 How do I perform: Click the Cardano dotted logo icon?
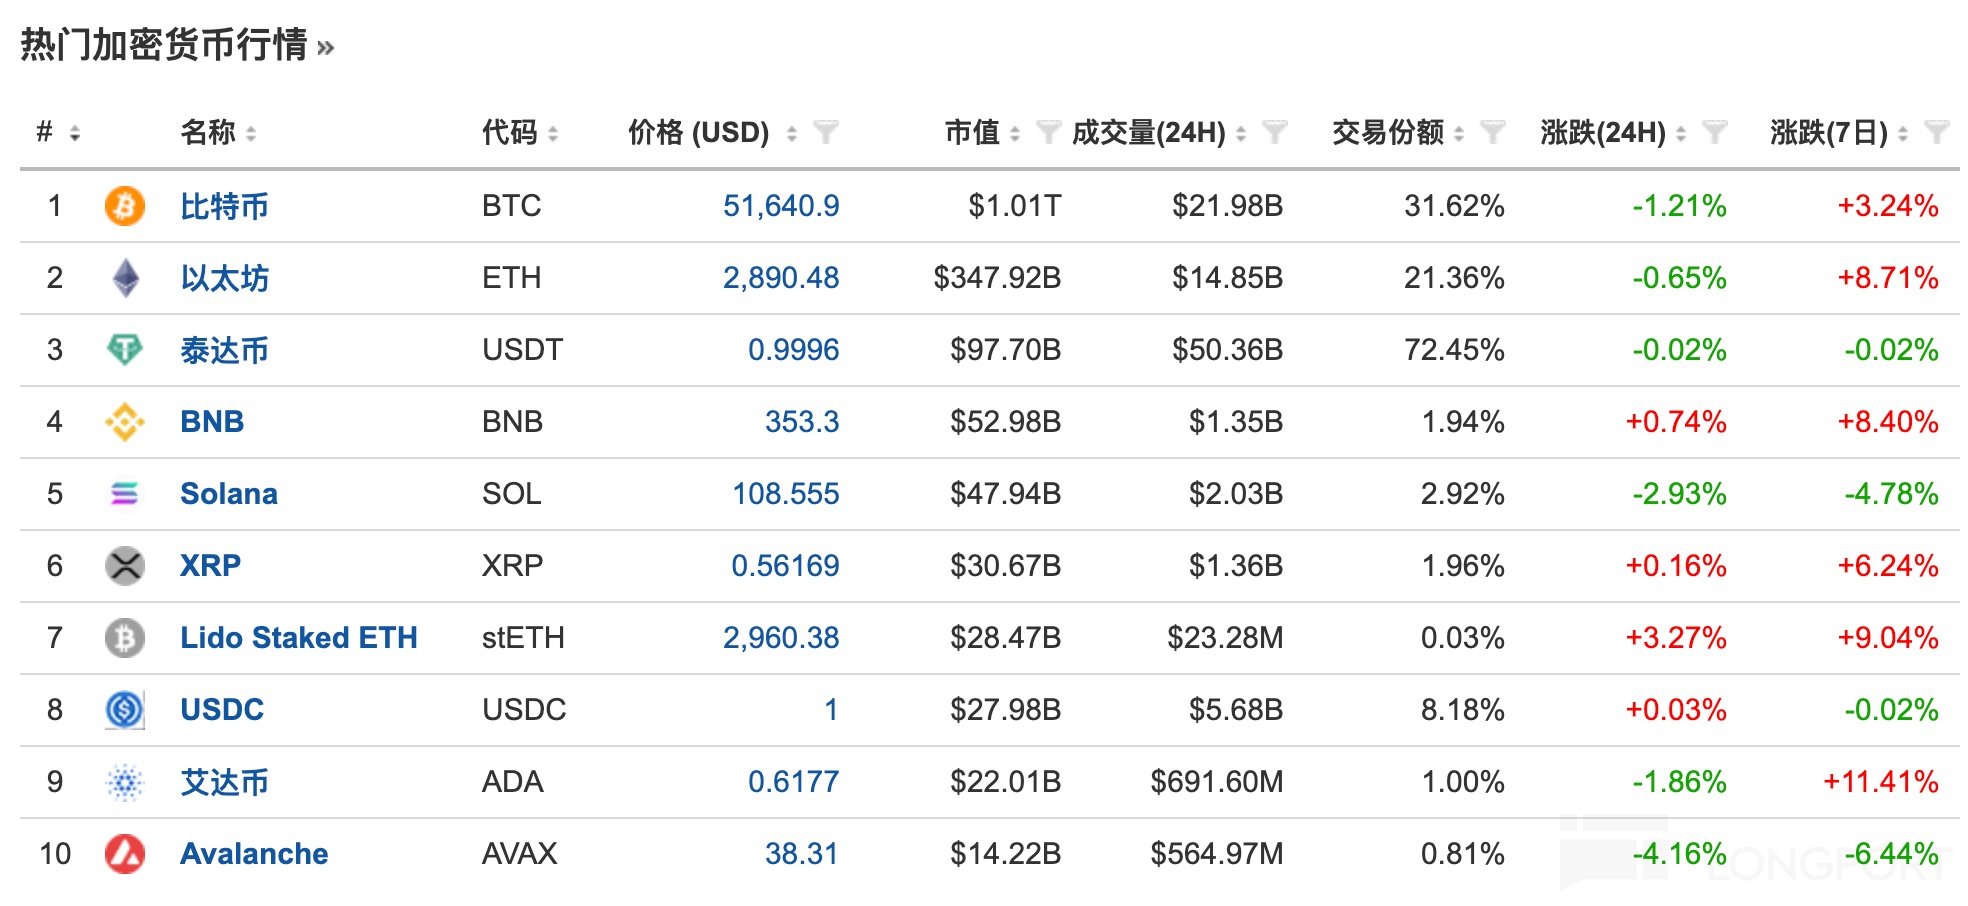pos(124,782)
